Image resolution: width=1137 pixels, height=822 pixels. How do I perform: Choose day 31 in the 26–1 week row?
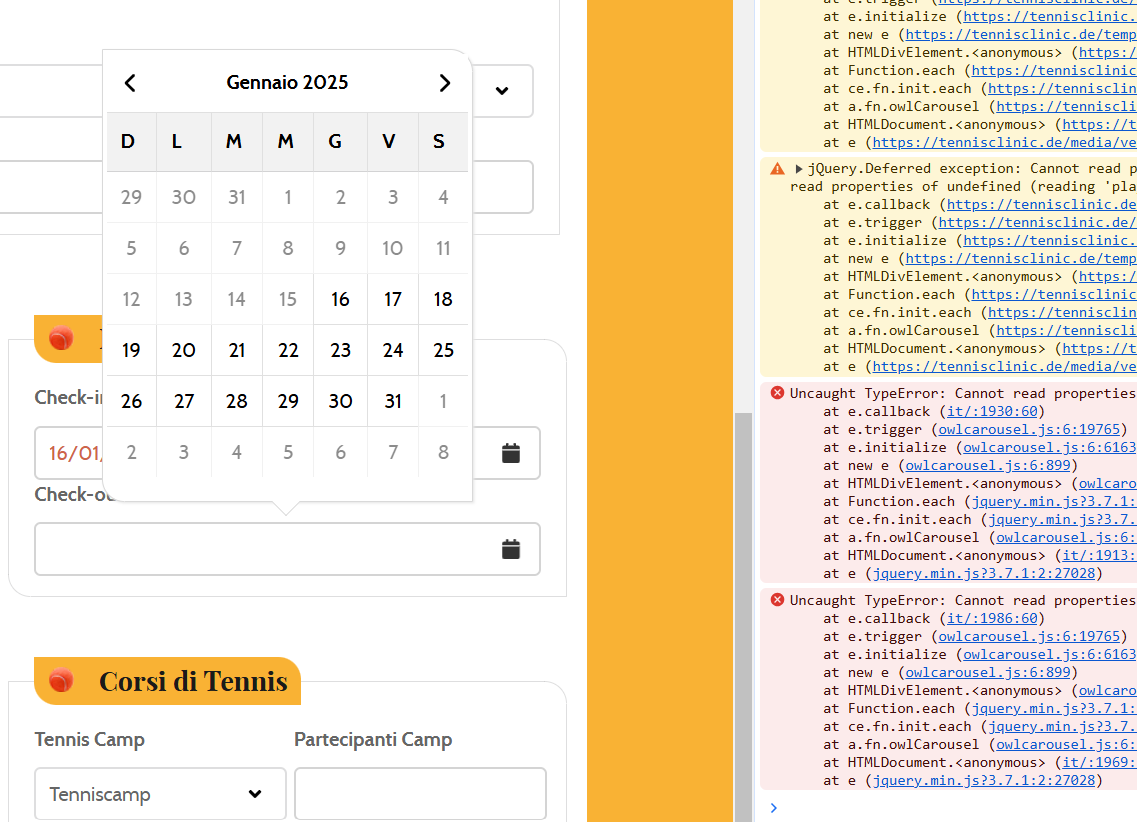tap(392, 401)
